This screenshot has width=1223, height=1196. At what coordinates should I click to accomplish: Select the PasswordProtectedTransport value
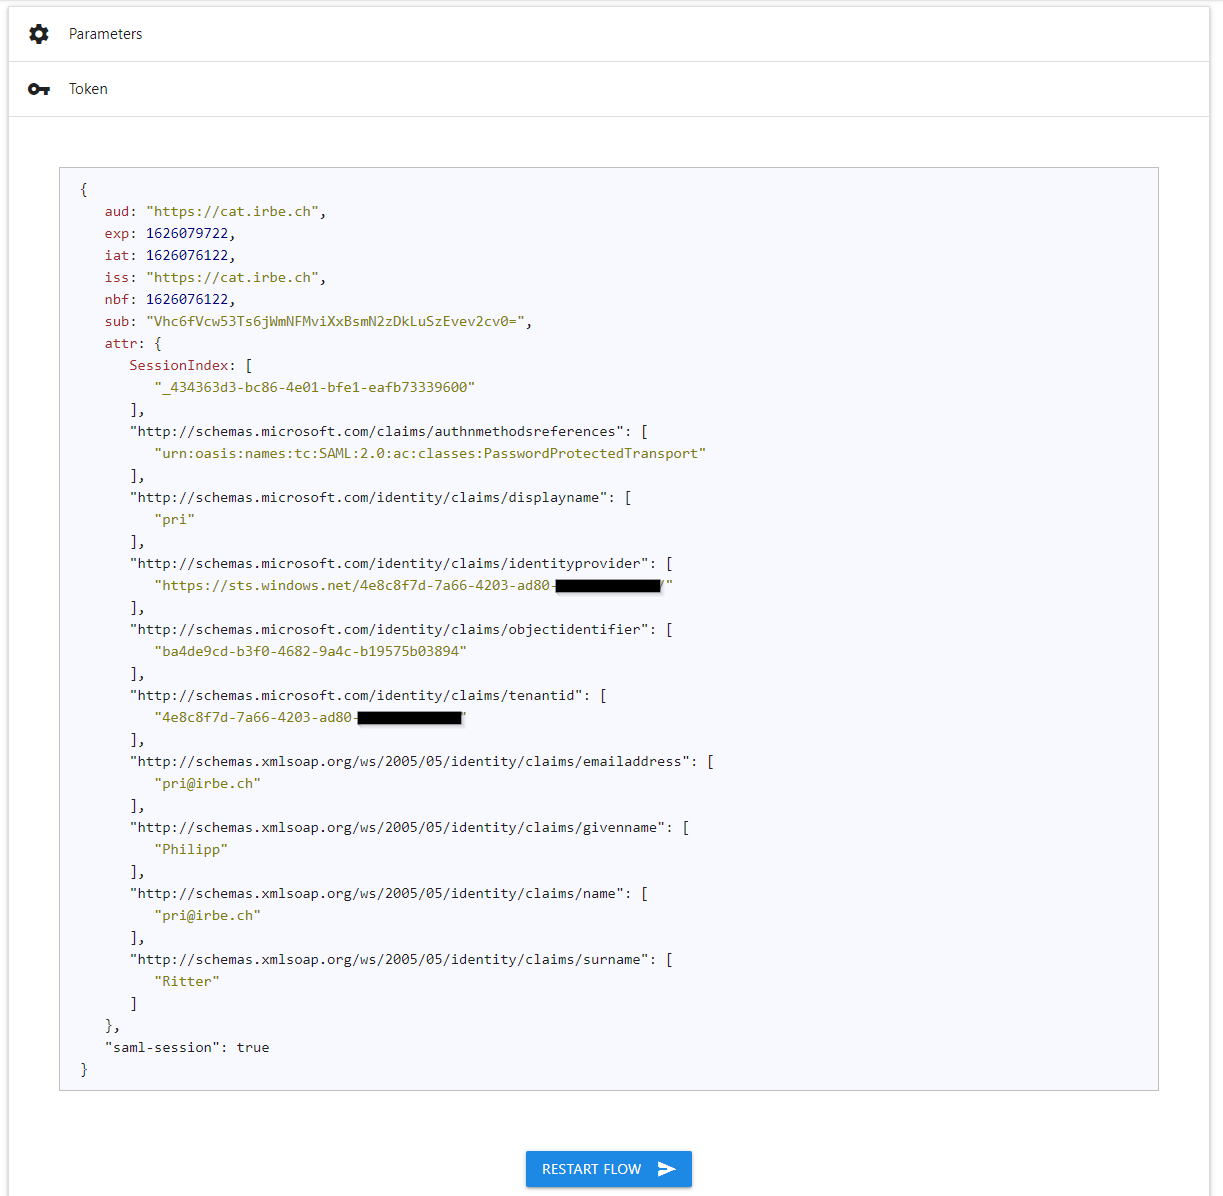point(430,453)
